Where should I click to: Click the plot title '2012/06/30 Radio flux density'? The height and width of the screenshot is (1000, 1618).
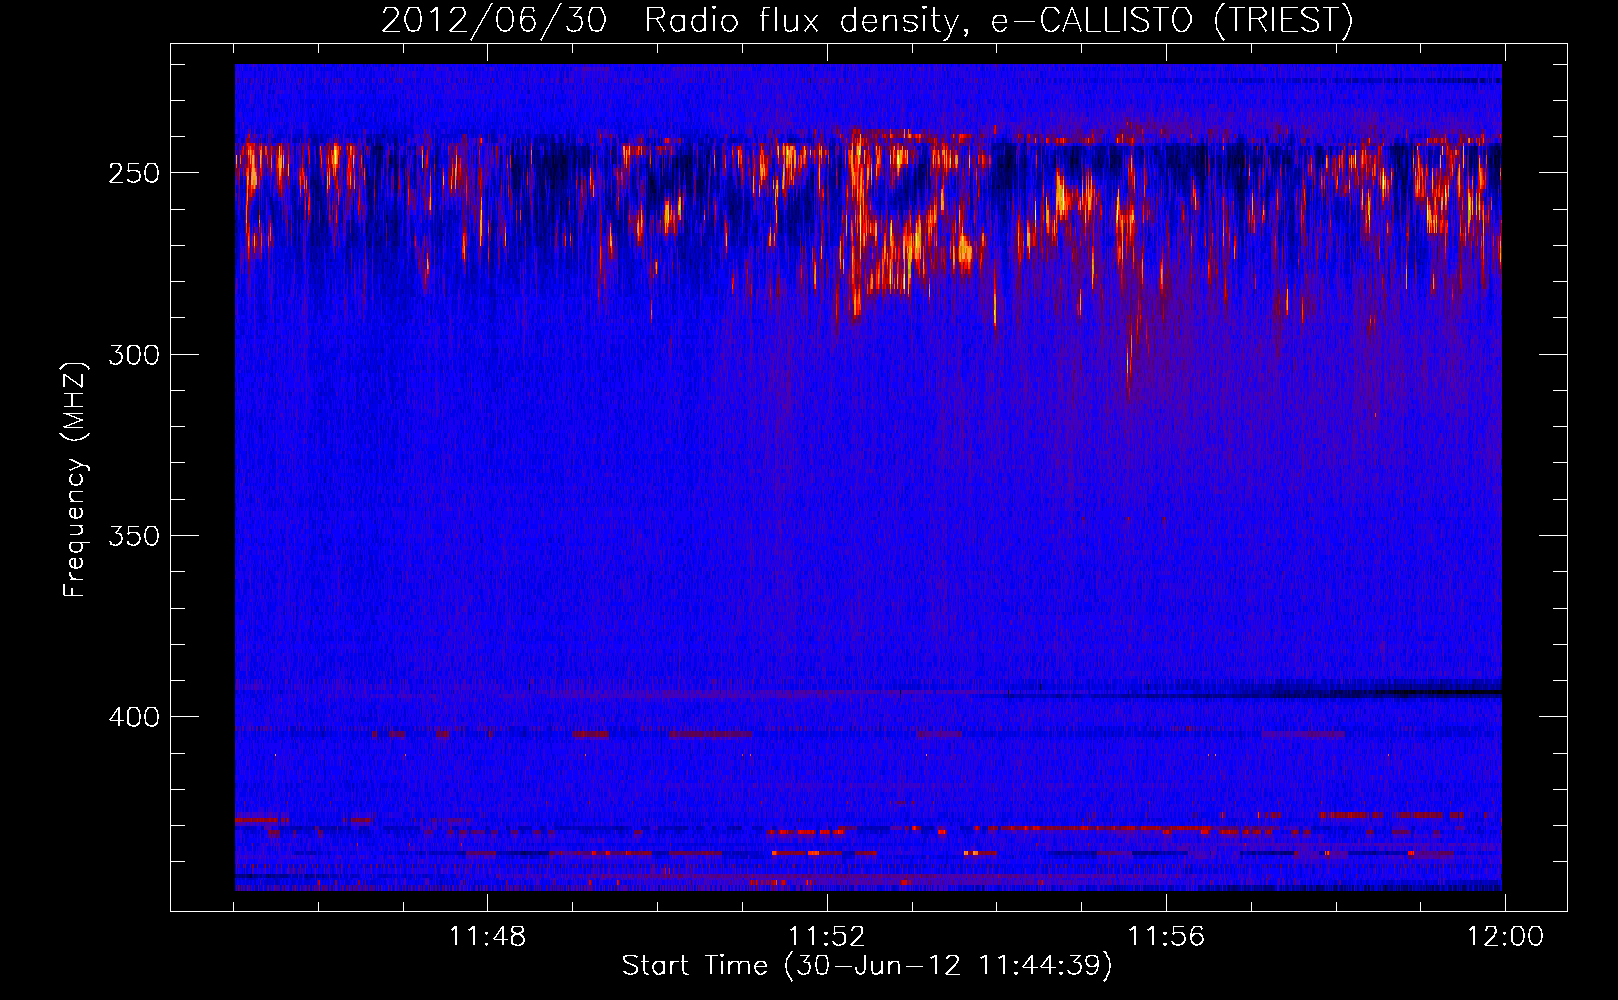pos(867,21)
